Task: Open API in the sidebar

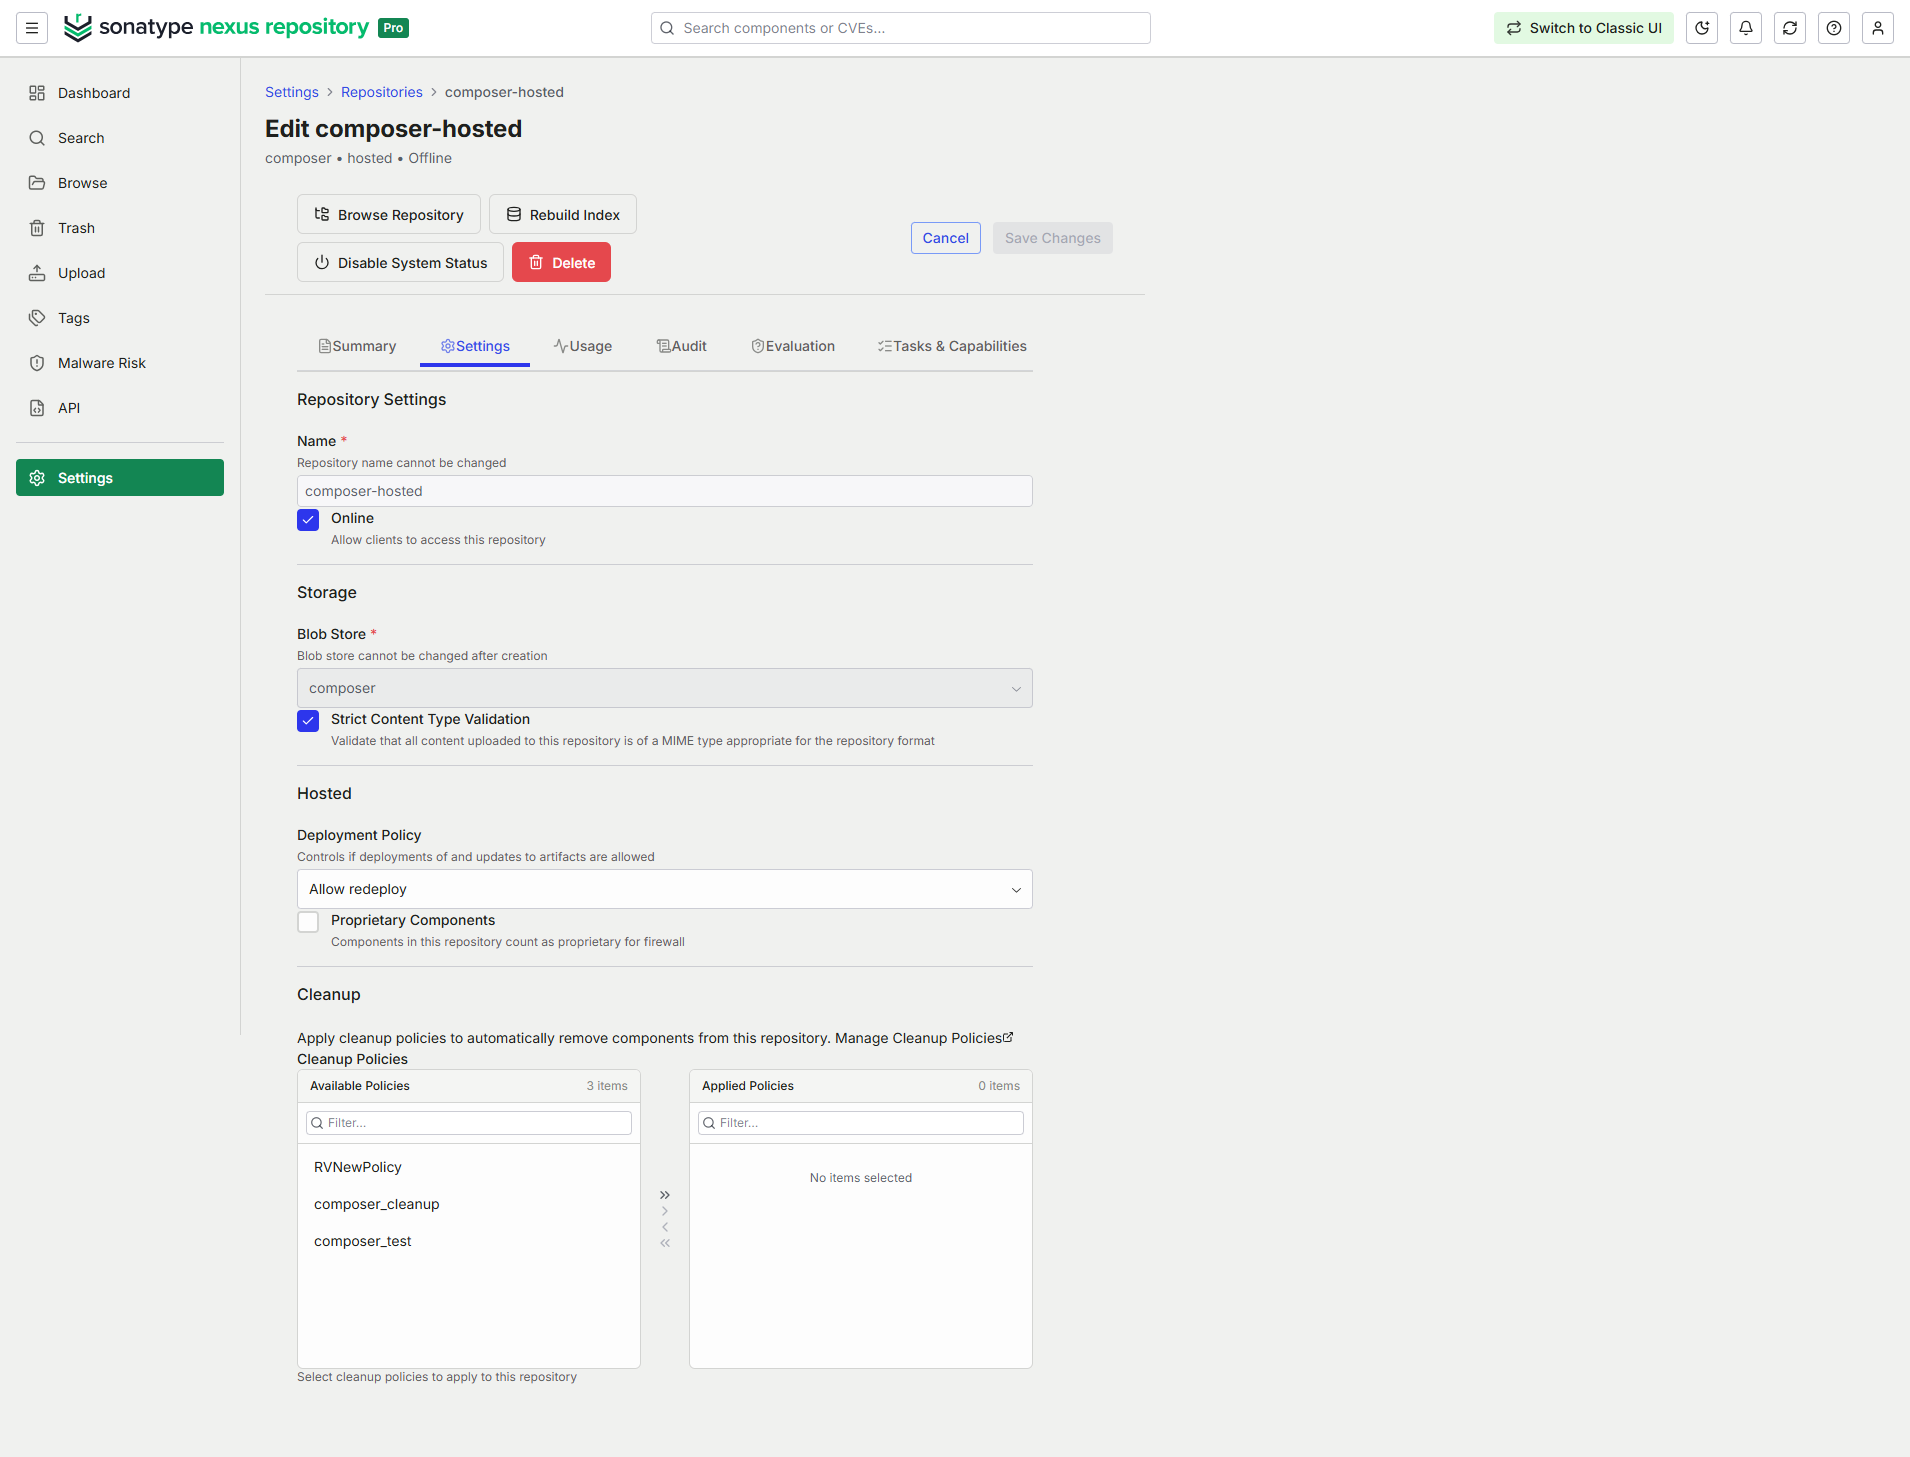Action: coord(120,408)
